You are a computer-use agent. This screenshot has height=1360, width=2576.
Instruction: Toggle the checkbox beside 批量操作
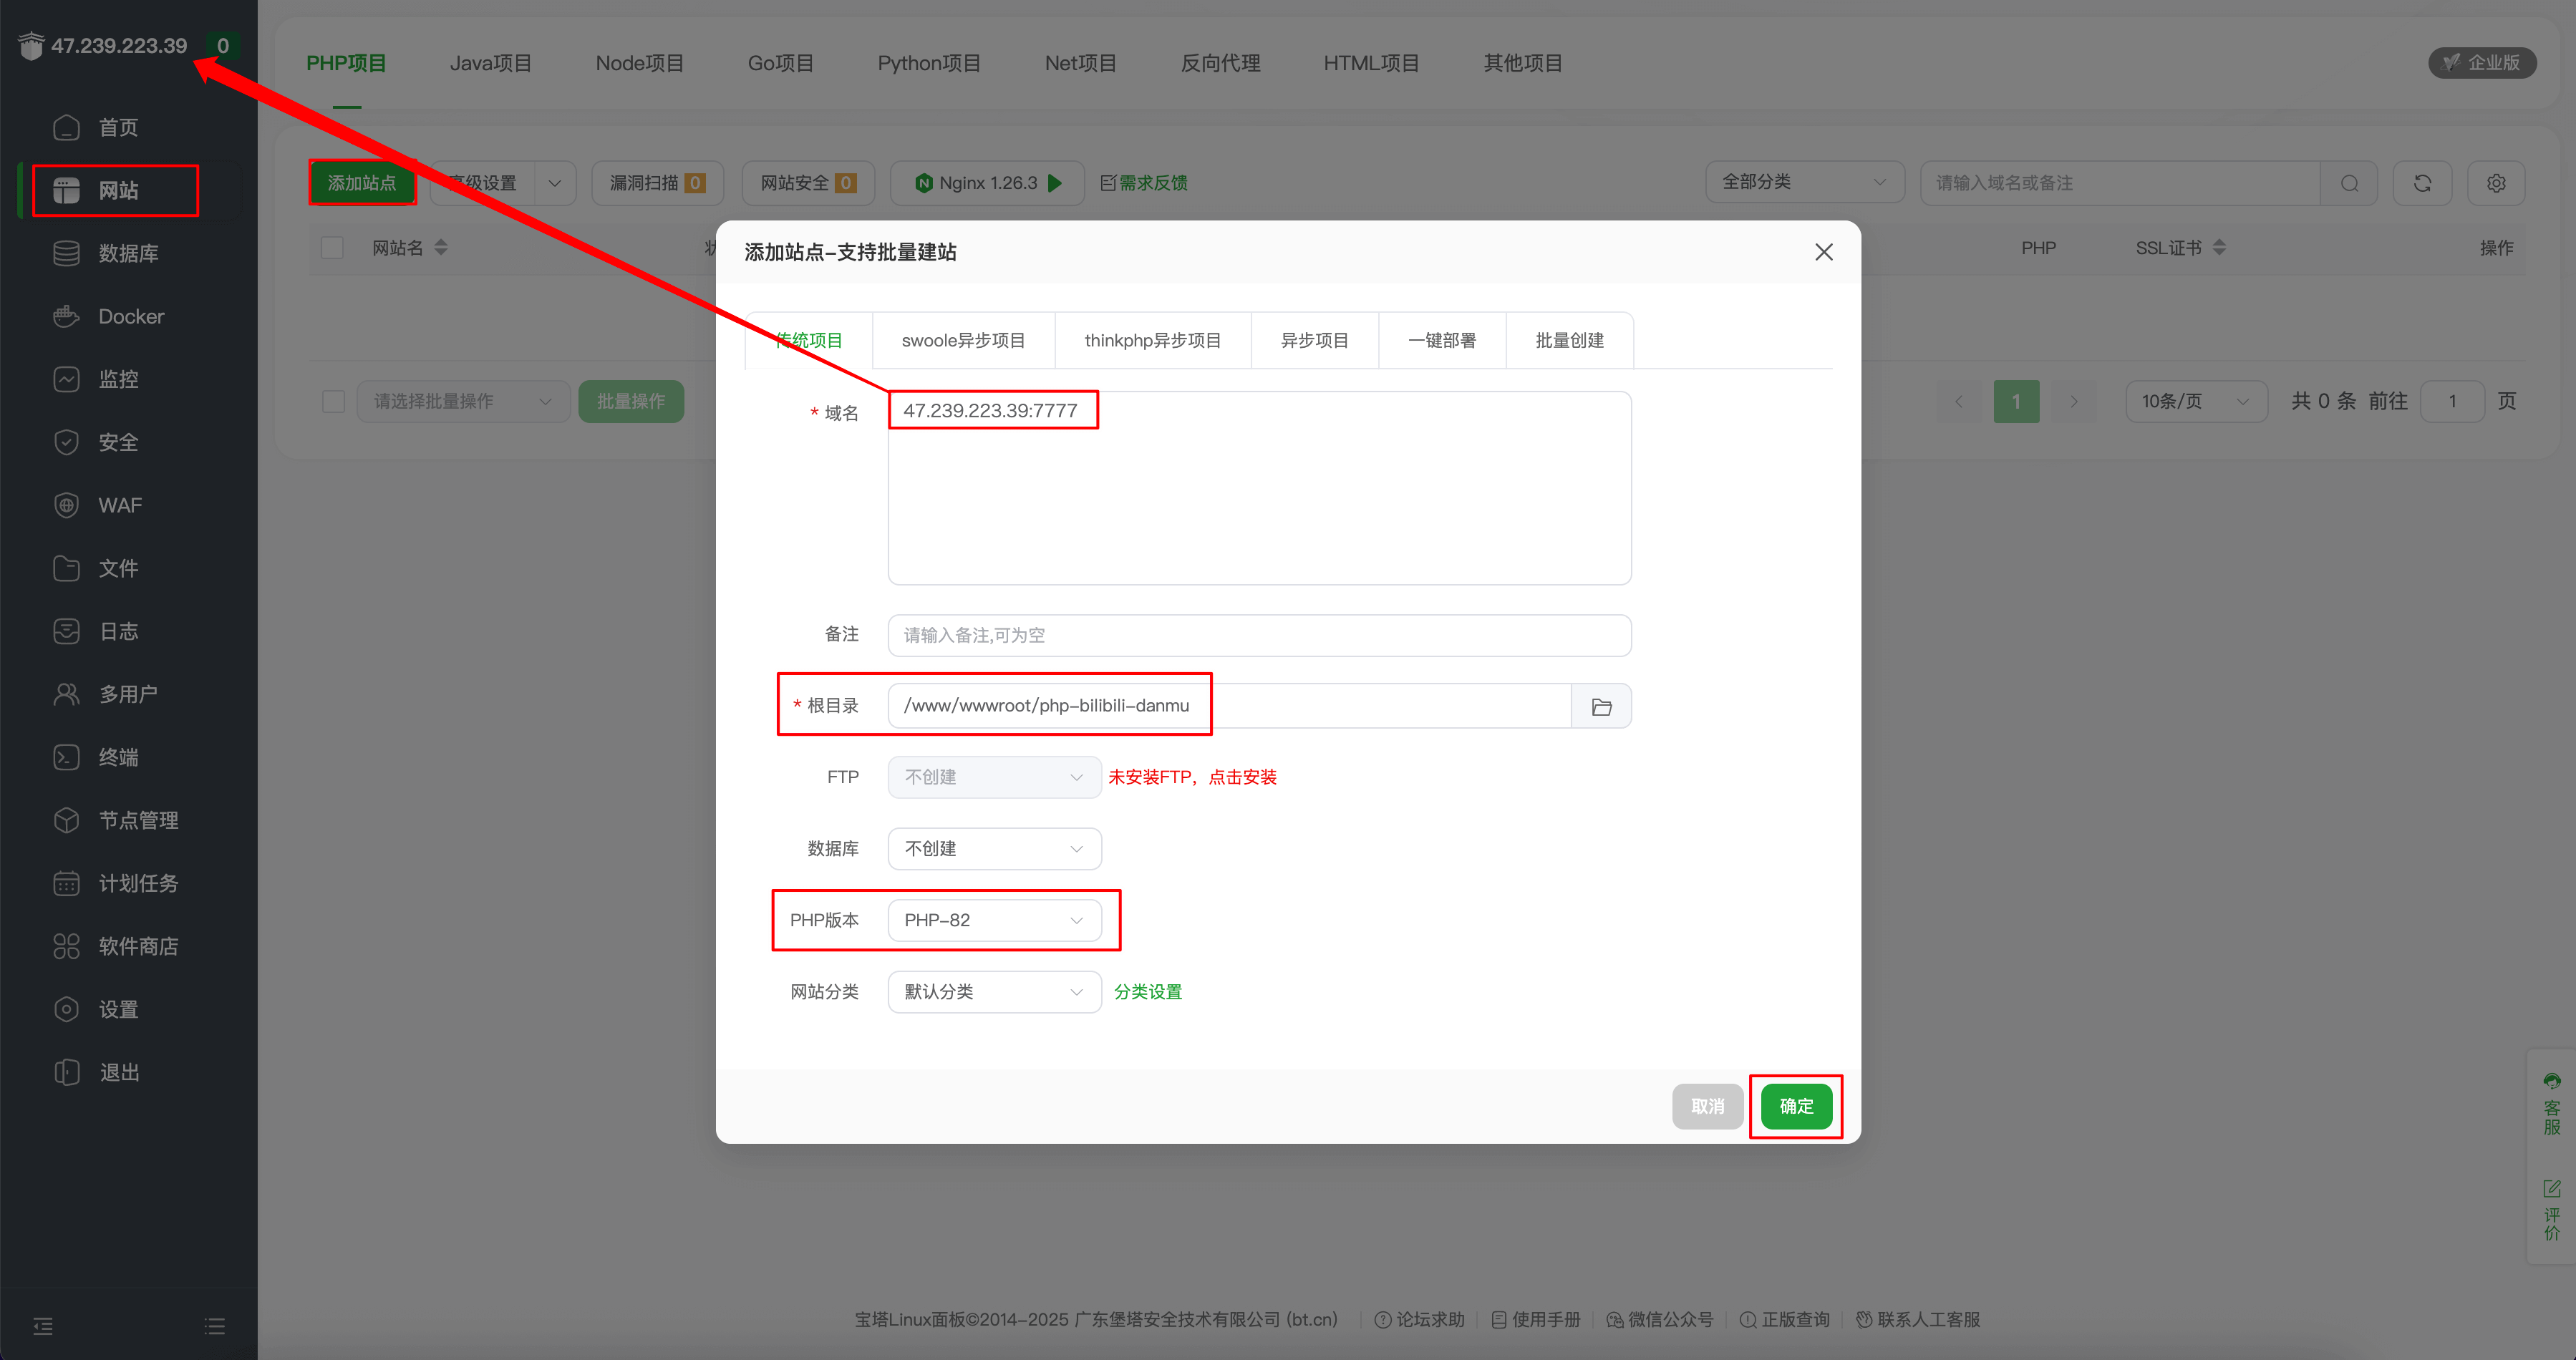333,401
